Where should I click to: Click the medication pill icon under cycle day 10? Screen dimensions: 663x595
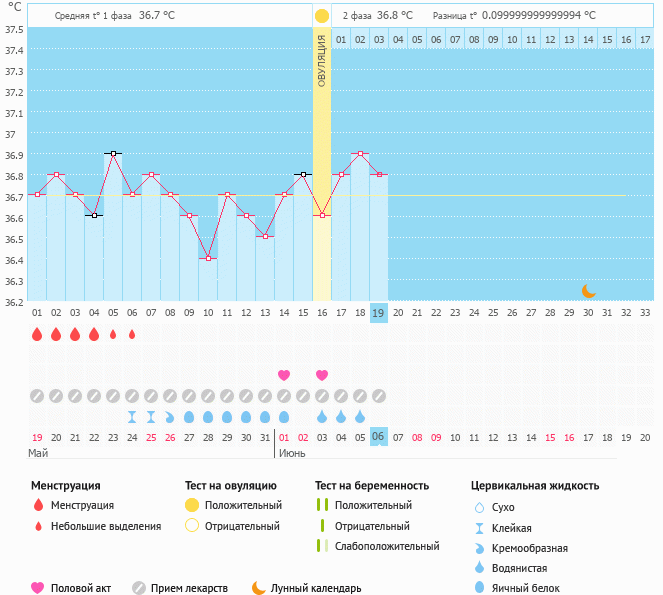208,396
